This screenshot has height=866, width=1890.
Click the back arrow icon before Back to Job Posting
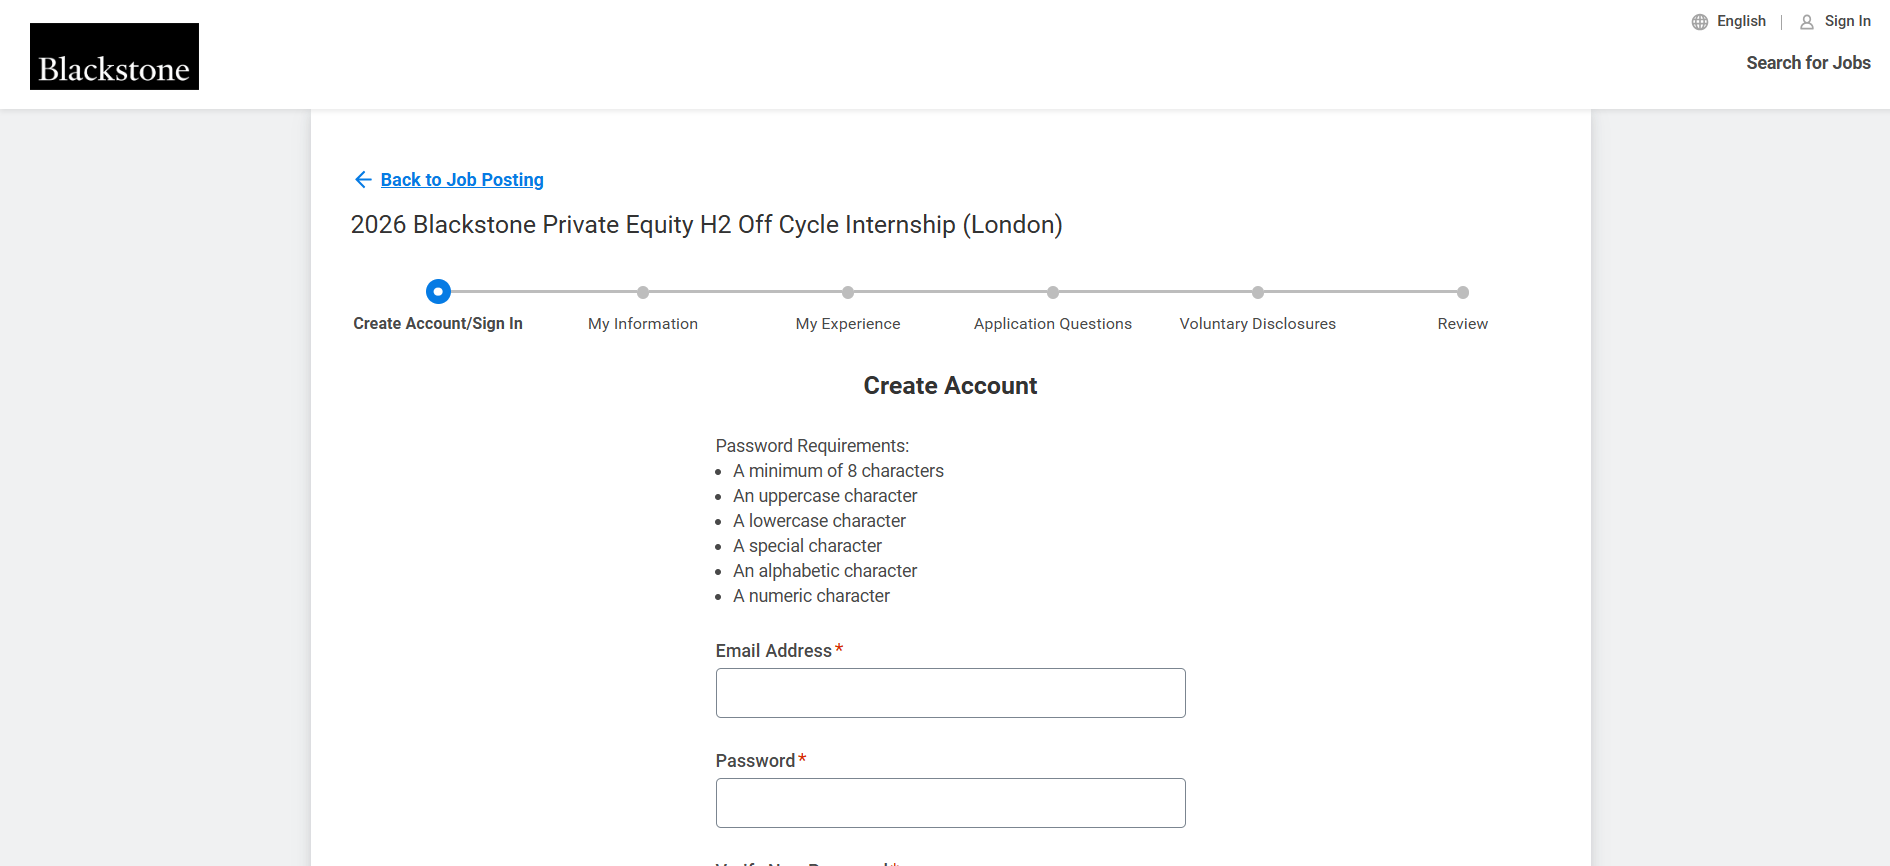pyautogui.click(x=363, y=179)
